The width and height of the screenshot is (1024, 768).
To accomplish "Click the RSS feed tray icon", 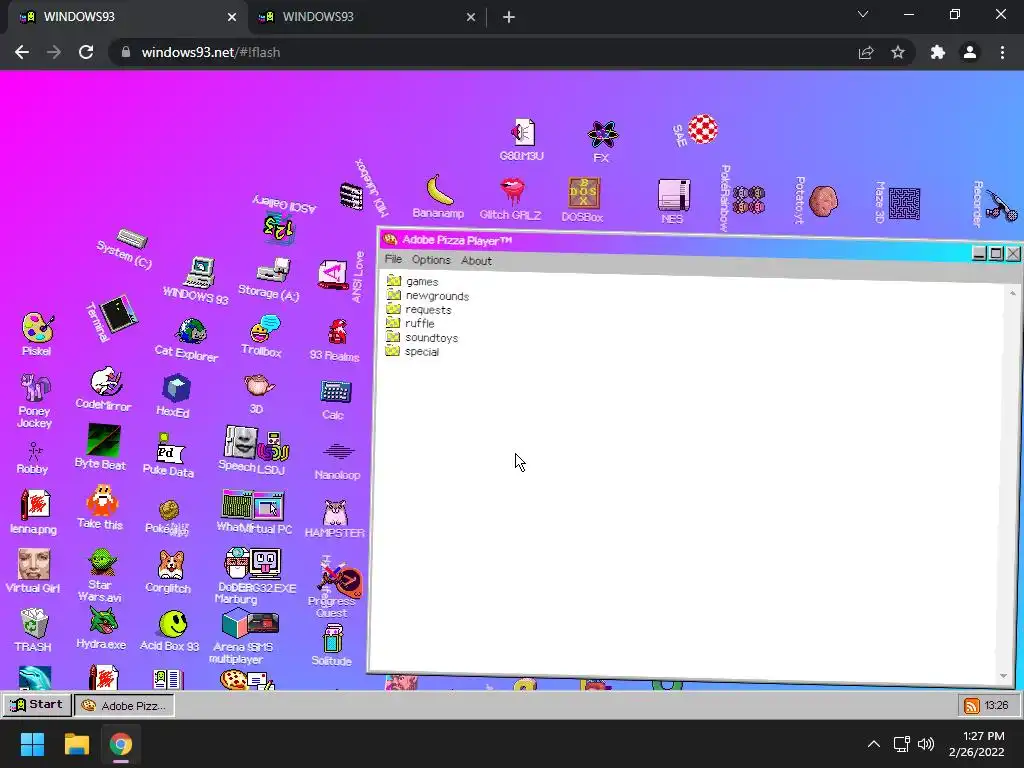I will [x=971, y=705].
